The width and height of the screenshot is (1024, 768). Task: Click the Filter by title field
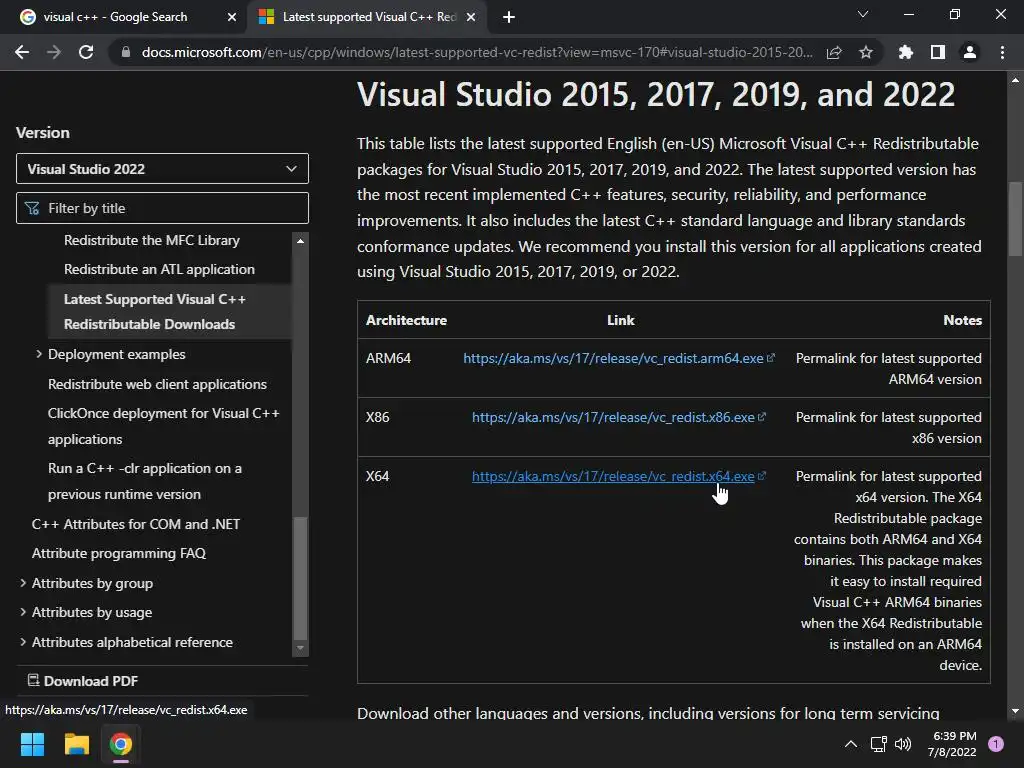click(170, 208)
